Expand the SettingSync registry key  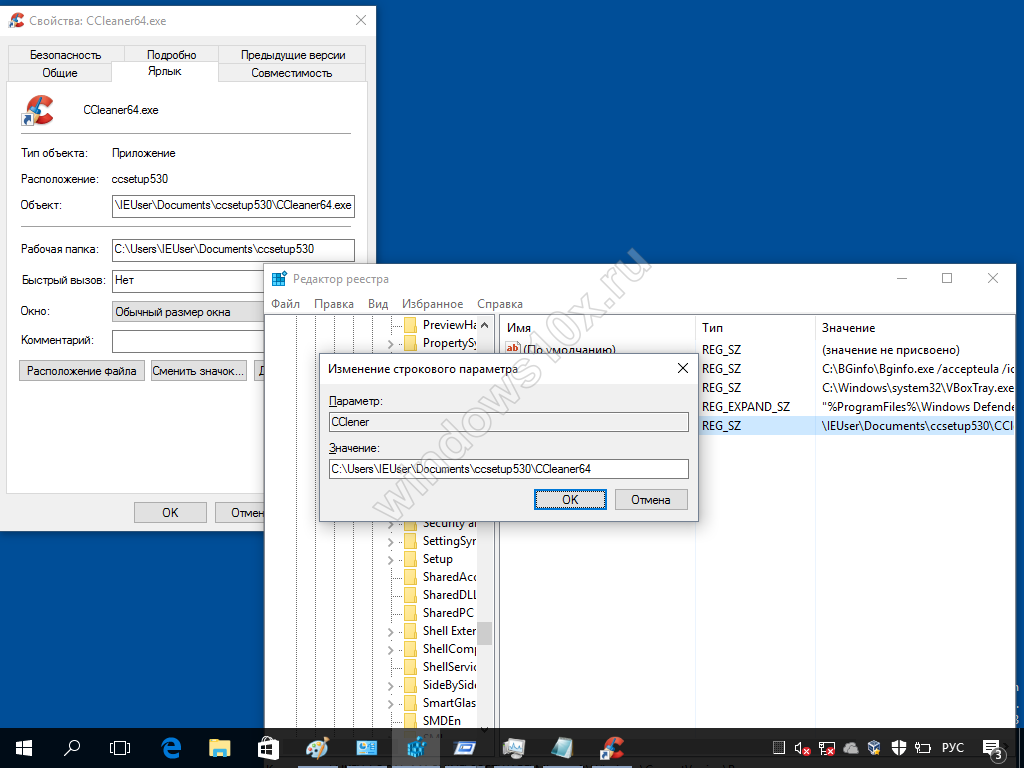coord(390,541)
